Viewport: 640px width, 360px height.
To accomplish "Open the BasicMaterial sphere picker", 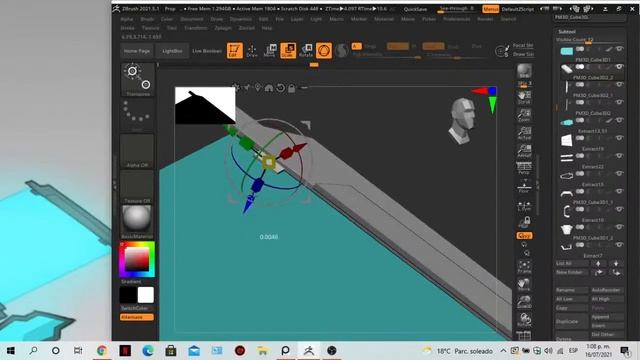I will click(x=137, y=221).
